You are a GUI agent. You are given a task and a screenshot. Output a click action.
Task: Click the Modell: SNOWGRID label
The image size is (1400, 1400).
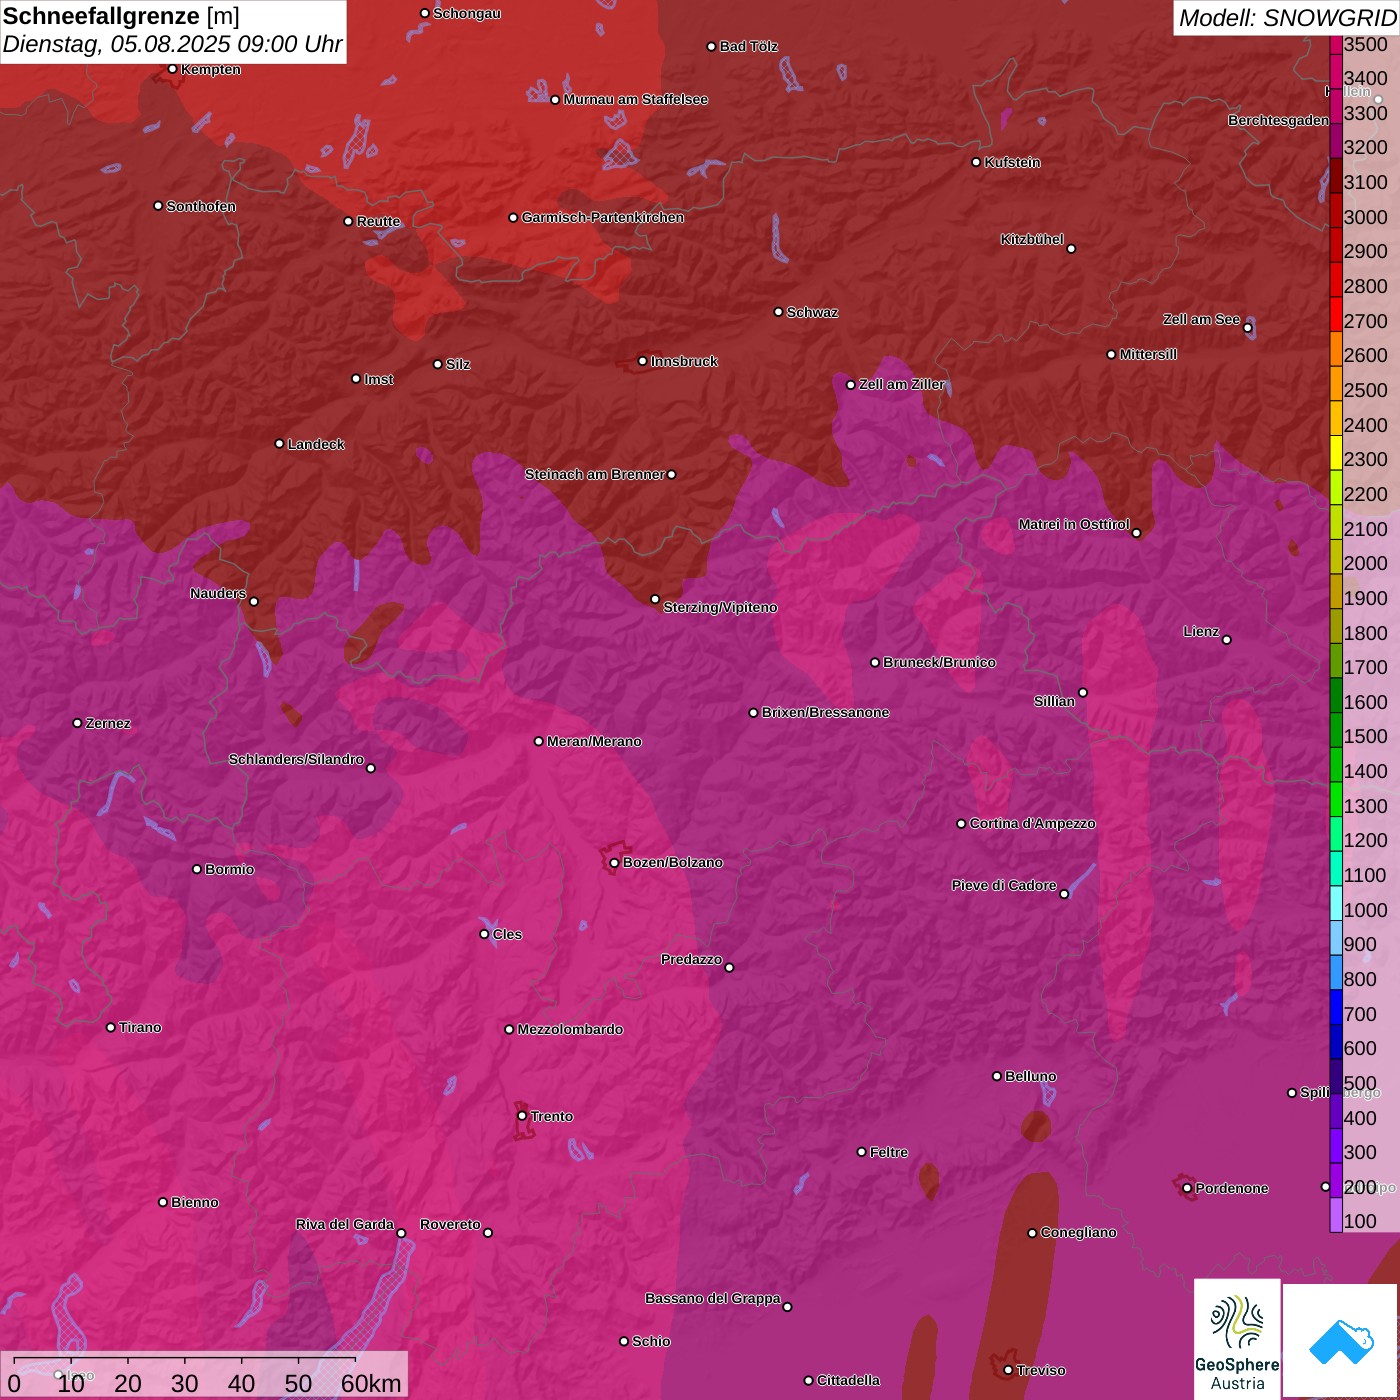(1288, 18)
